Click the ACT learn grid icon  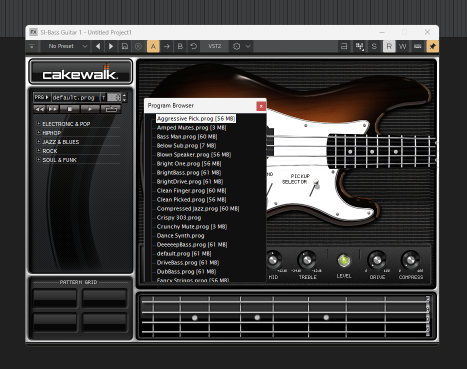359,46
